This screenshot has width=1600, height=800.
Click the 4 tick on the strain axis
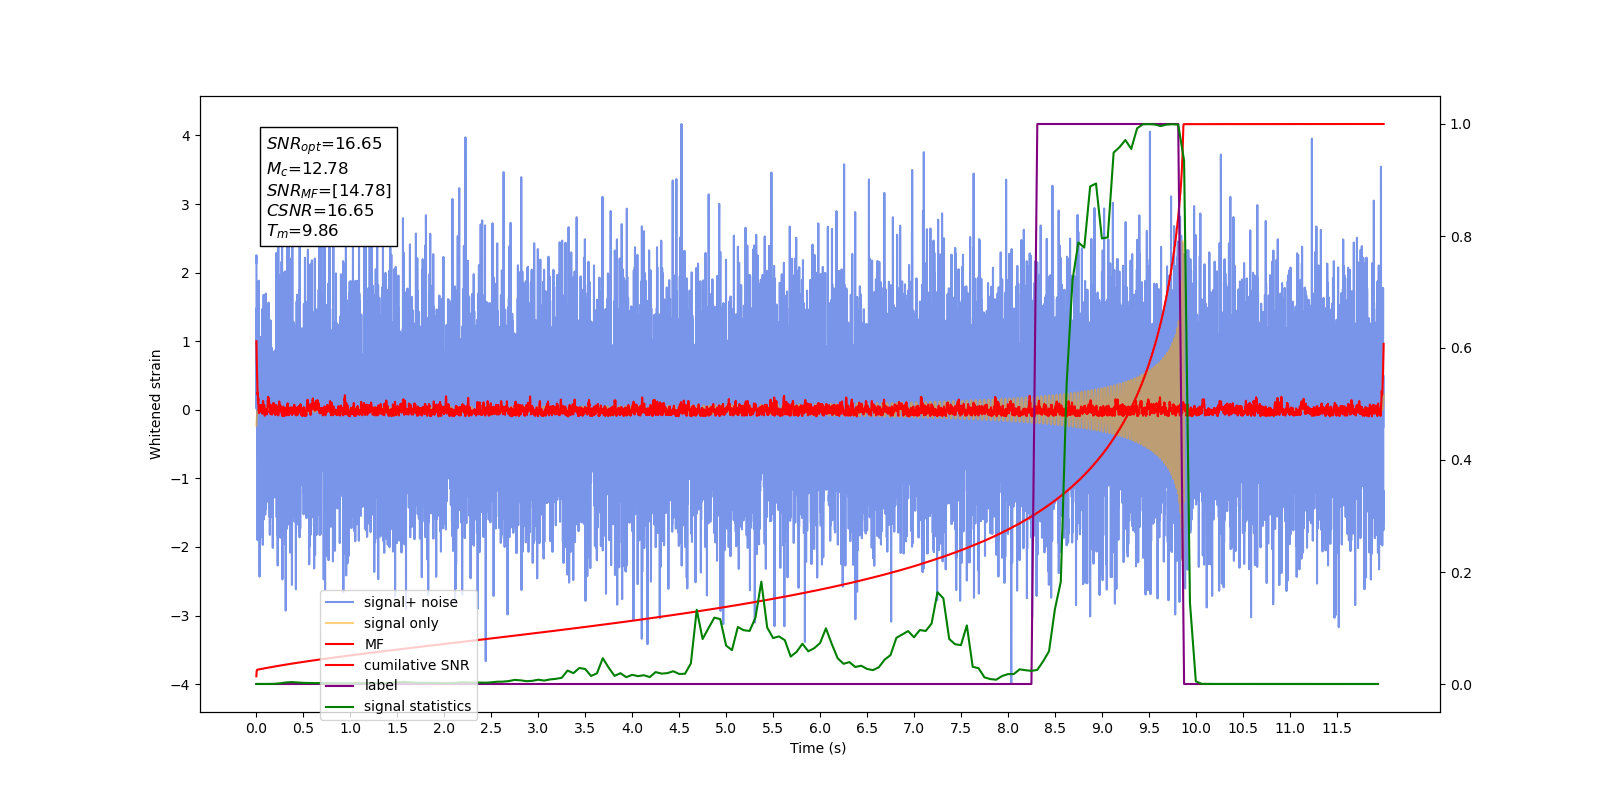click(185, 136)
